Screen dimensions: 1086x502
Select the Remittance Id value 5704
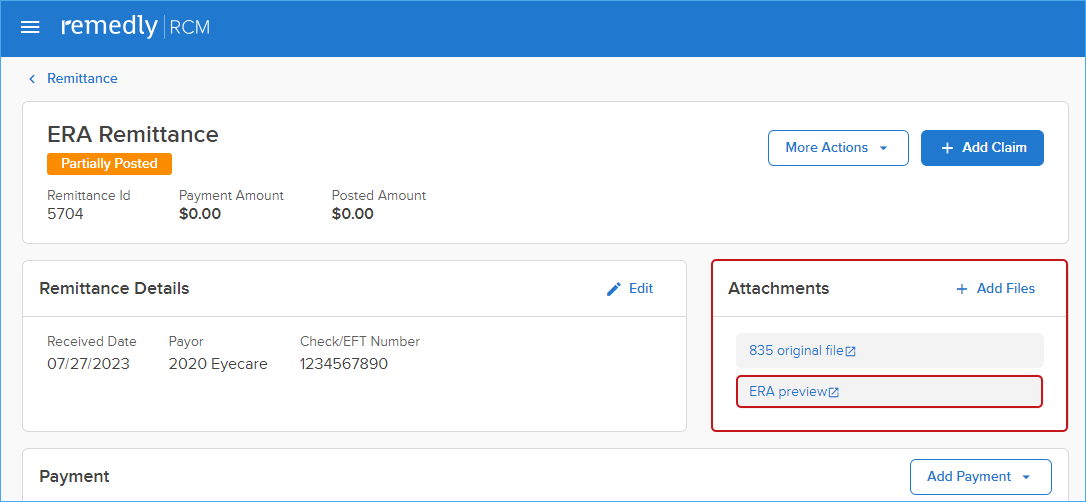click(65, 214)
